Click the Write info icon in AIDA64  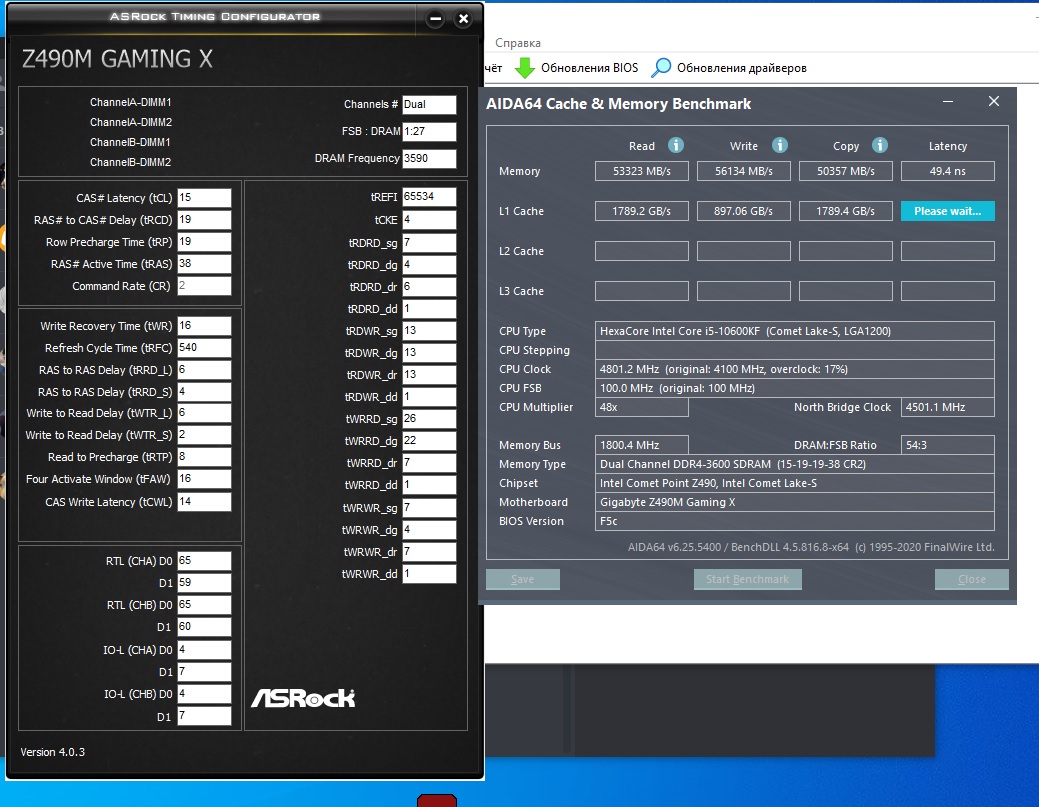[x=780, y=145]
